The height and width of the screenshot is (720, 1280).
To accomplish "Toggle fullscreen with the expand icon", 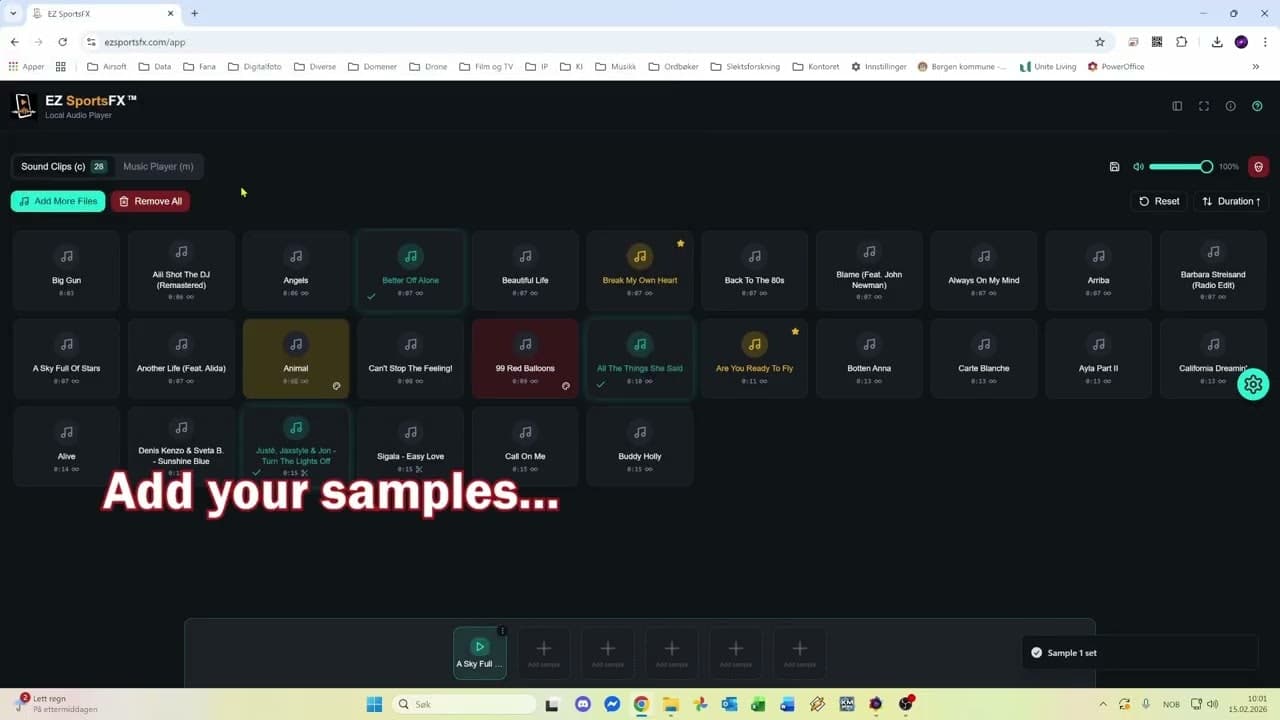I will pyautogui.click(x=1204, y=105).
